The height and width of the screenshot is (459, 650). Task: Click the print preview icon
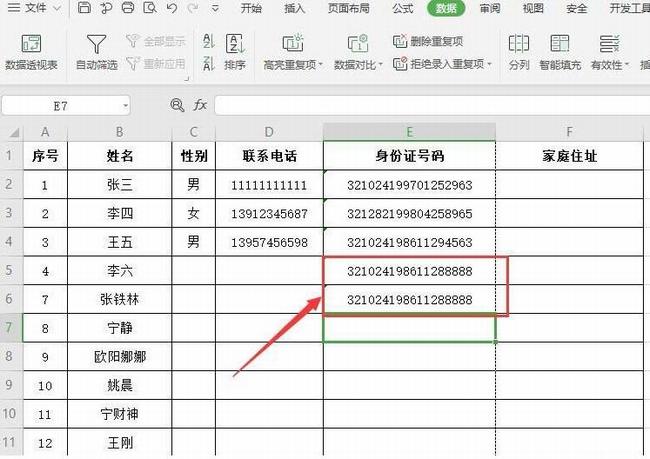tap(149, 7)
